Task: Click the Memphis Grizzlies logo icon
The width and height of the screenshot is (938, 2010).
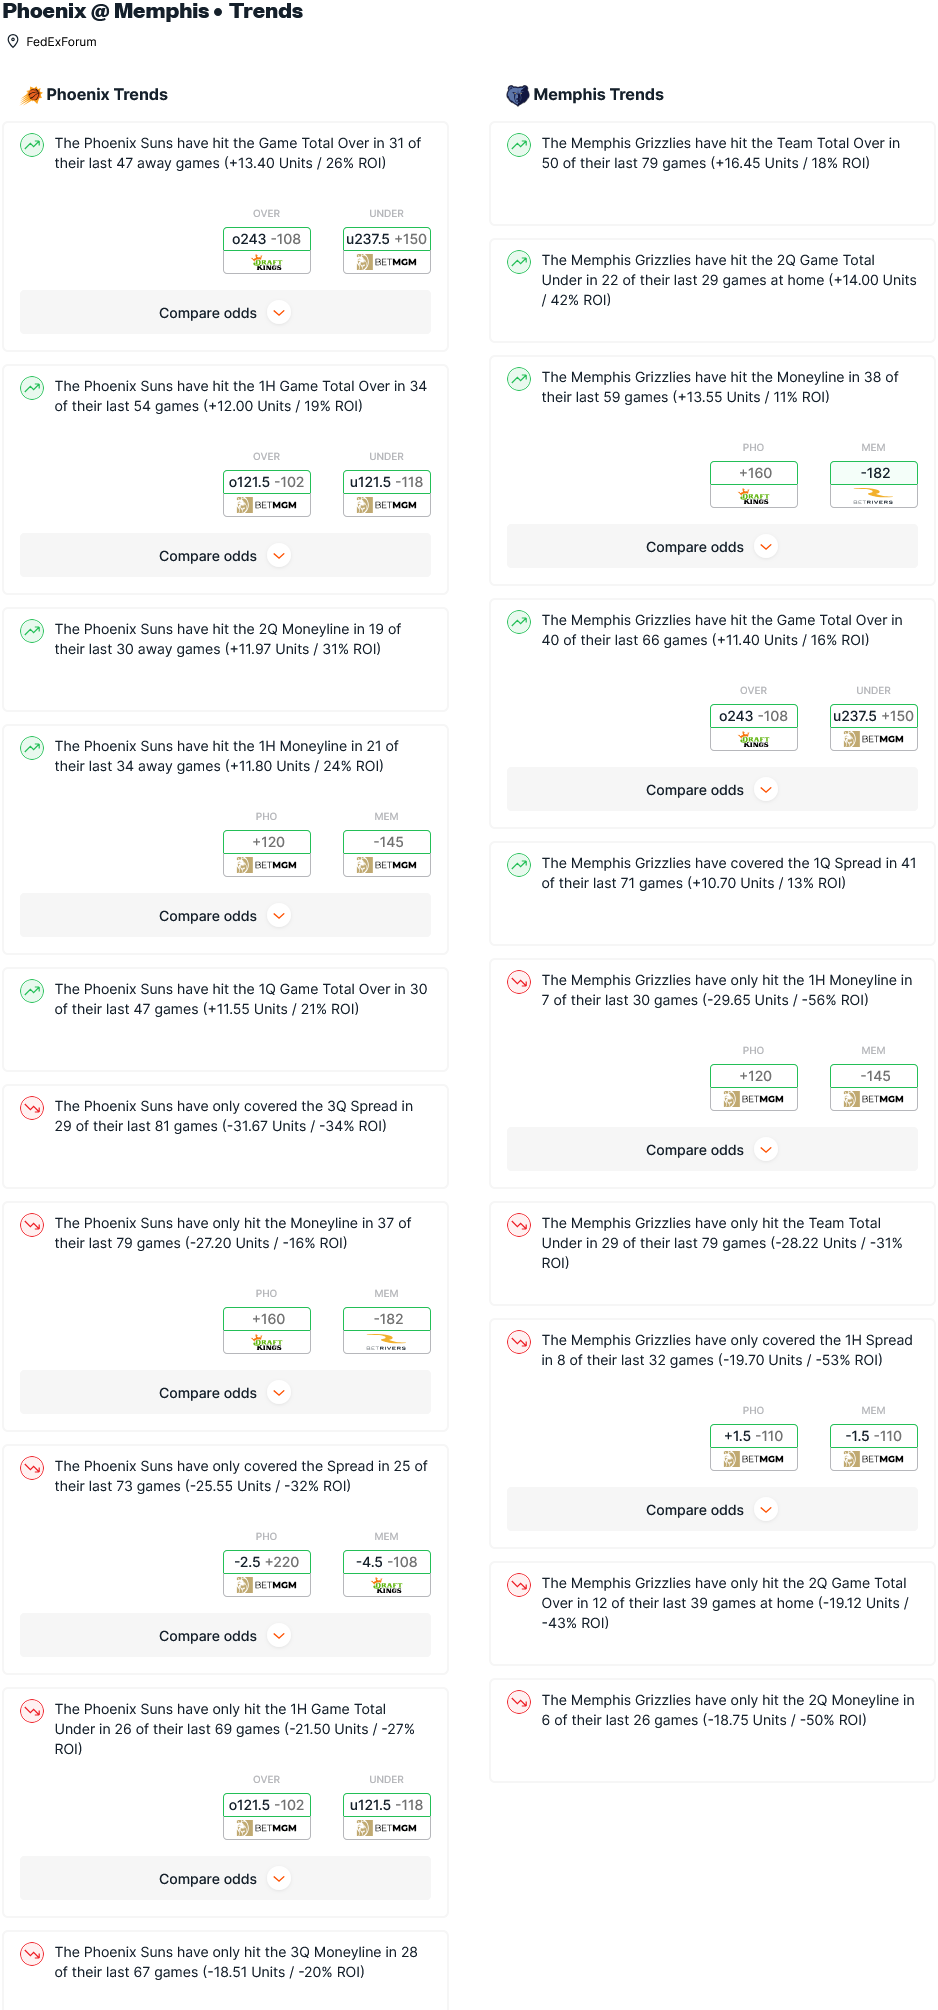Action: (x=517, y=95)
